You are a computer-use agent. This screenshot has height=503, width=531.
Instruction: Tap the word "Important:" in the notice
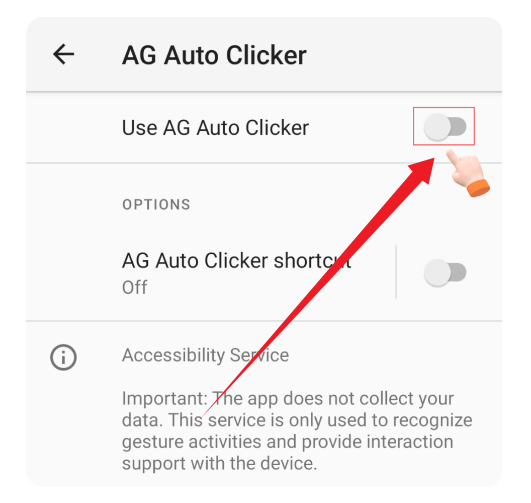[165, 399]
